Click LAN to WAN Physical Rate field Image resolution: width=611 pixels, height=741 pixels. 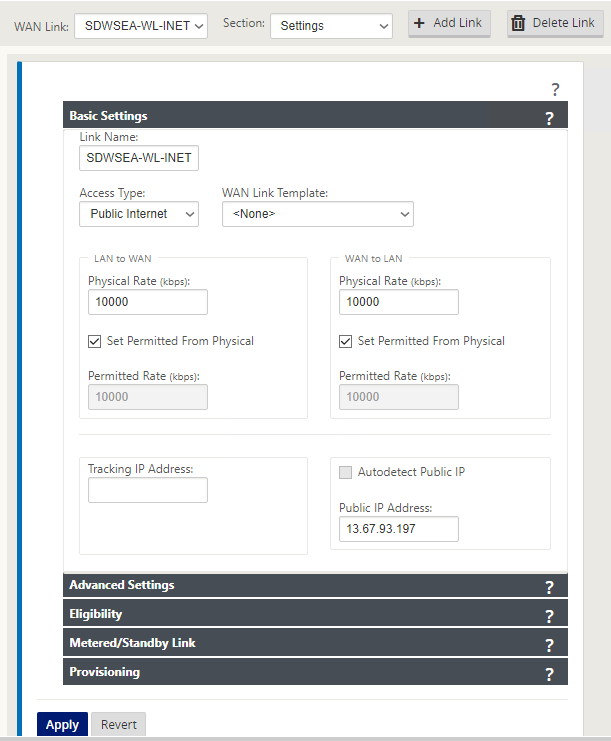click(x=148, y=302)
